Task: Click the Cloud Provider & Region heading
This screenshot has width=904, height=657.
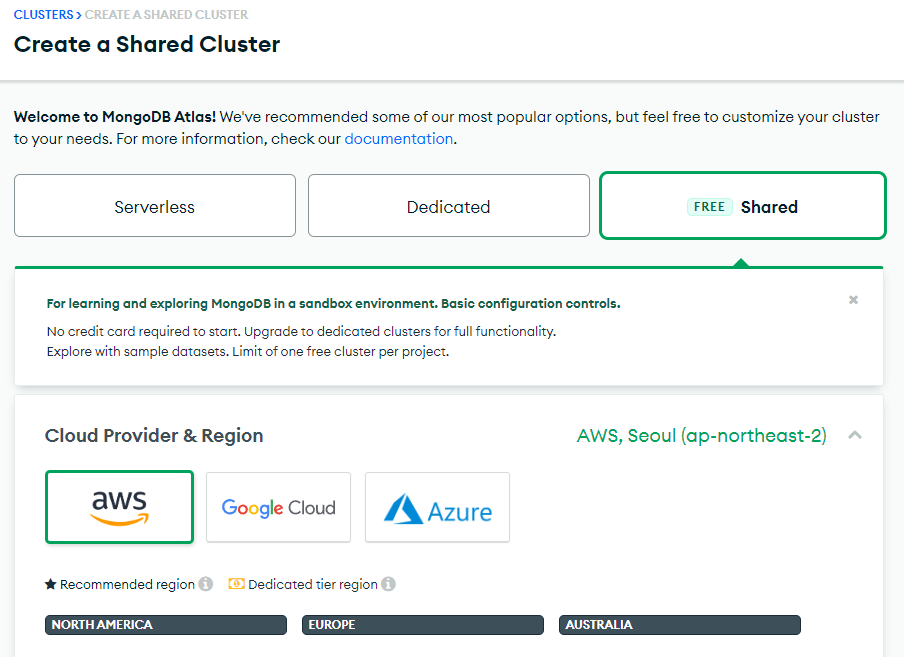Action: 154,436
